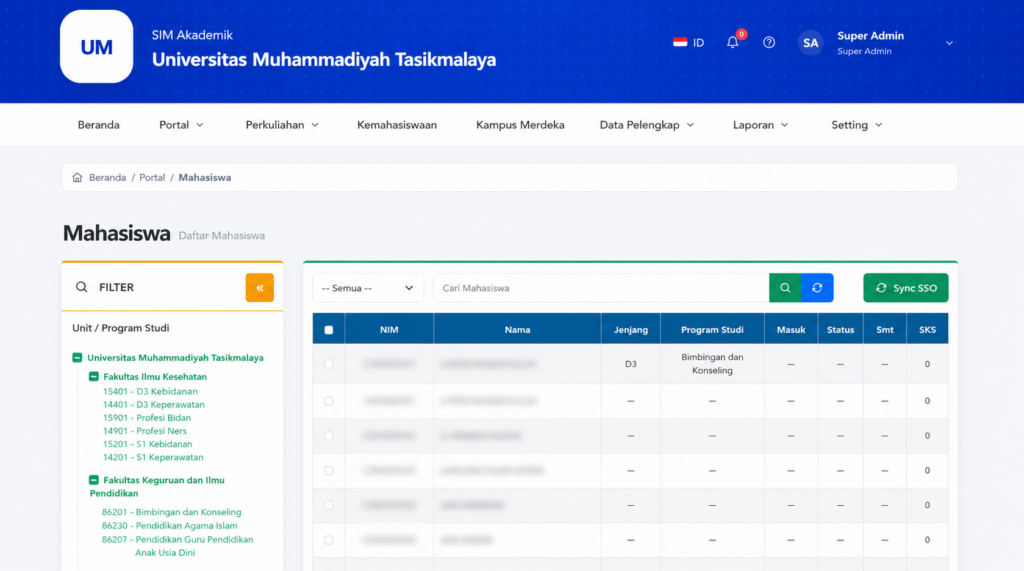Image resolution: width=1024 pixels, height=571 pixels.
Task: Select 86230 - Pendidikan Agama Islam
Action: coord(169,525)
